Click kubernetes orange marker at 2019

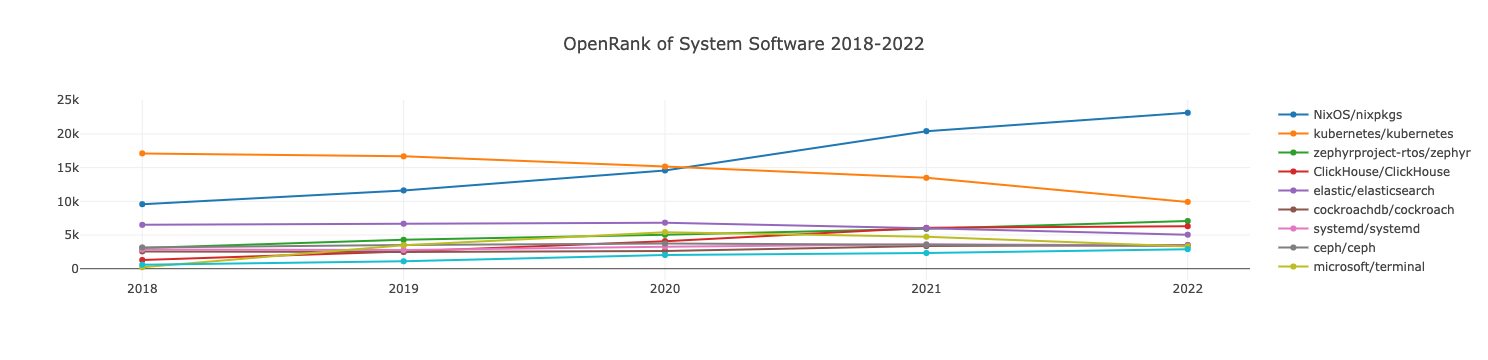403,156
